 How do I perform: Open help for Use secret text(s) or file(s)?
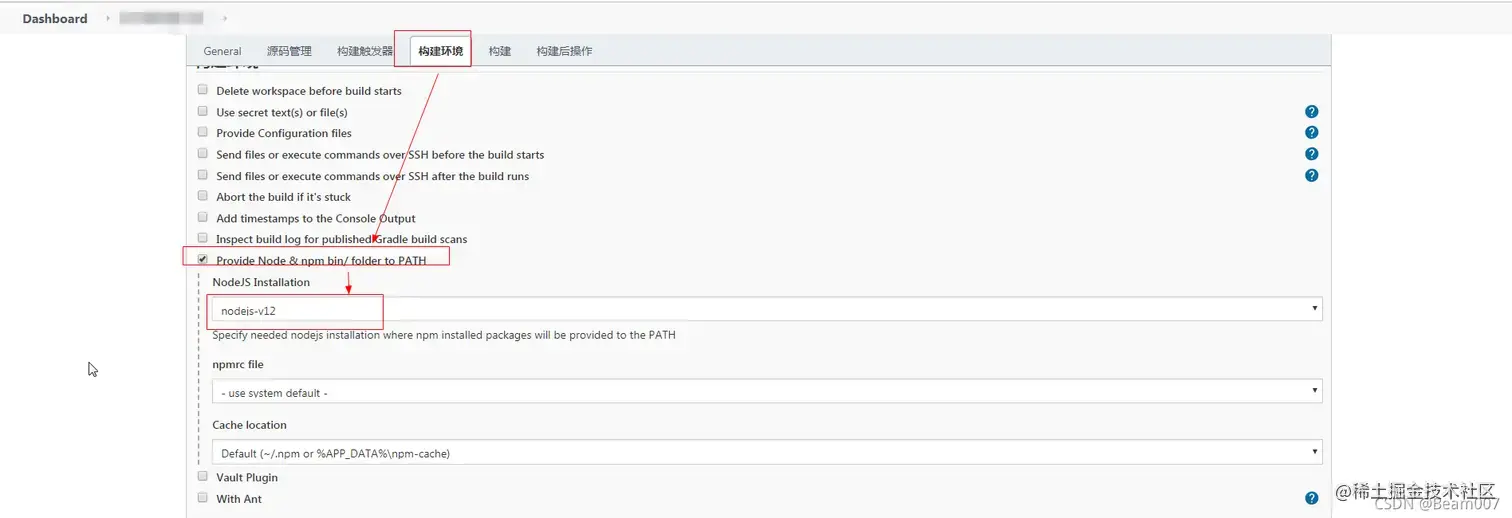[1311, 112]
